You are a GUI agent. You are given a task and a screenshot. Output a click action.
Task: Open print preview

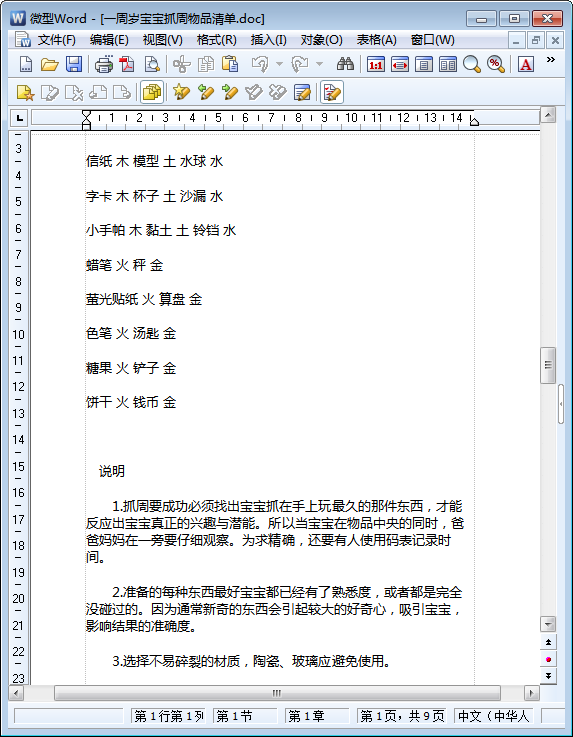[x=152, y=64]
